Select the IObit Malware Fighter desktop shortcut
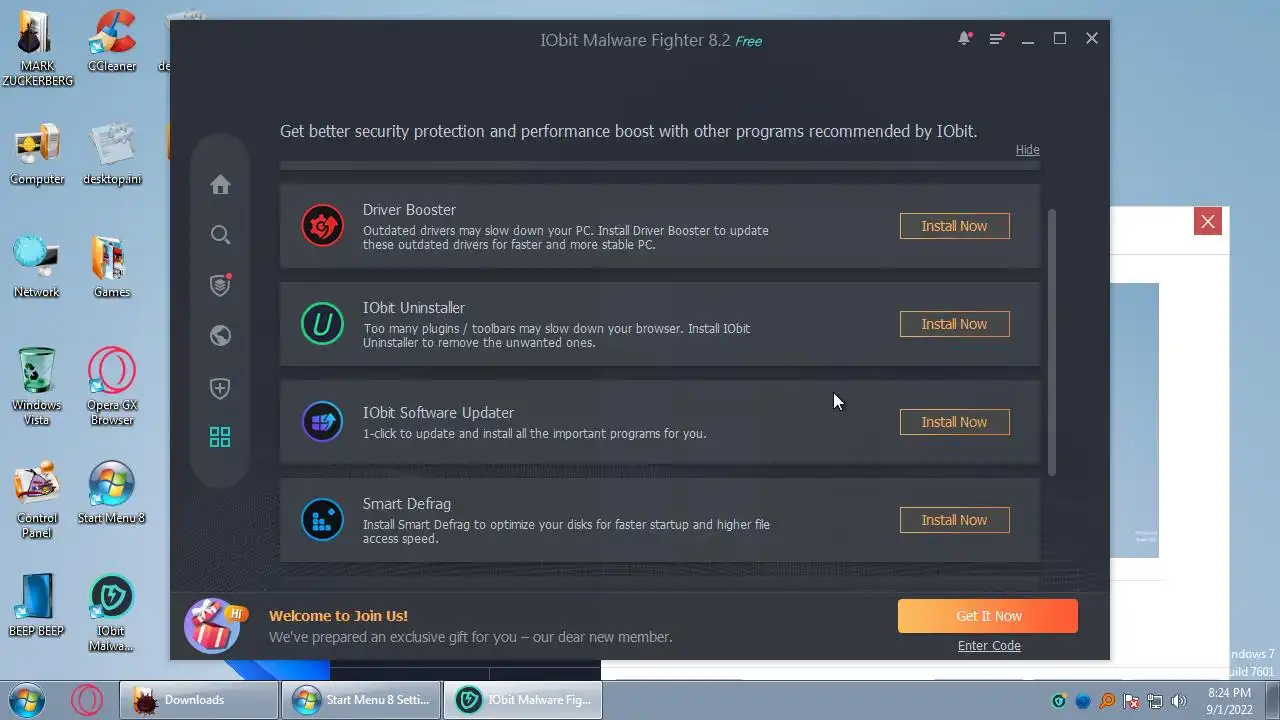 pyautogui.click(x=112, y=613)
